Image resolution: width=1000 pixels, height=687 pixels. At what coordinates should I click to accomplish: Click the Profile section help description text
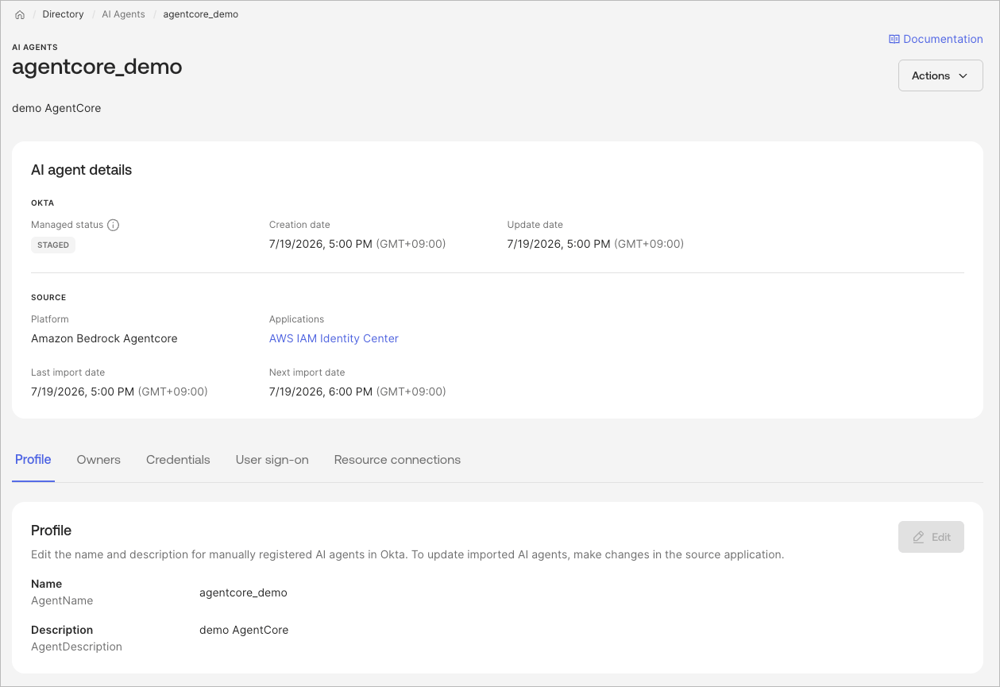pyautogui.click(x=408, y=554)
